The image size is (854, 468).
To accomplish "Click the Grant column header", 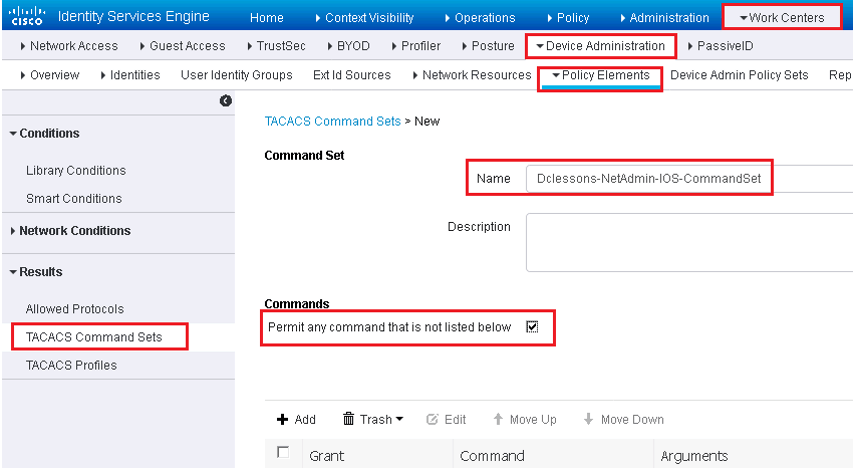I will click(x=326, y=455).
